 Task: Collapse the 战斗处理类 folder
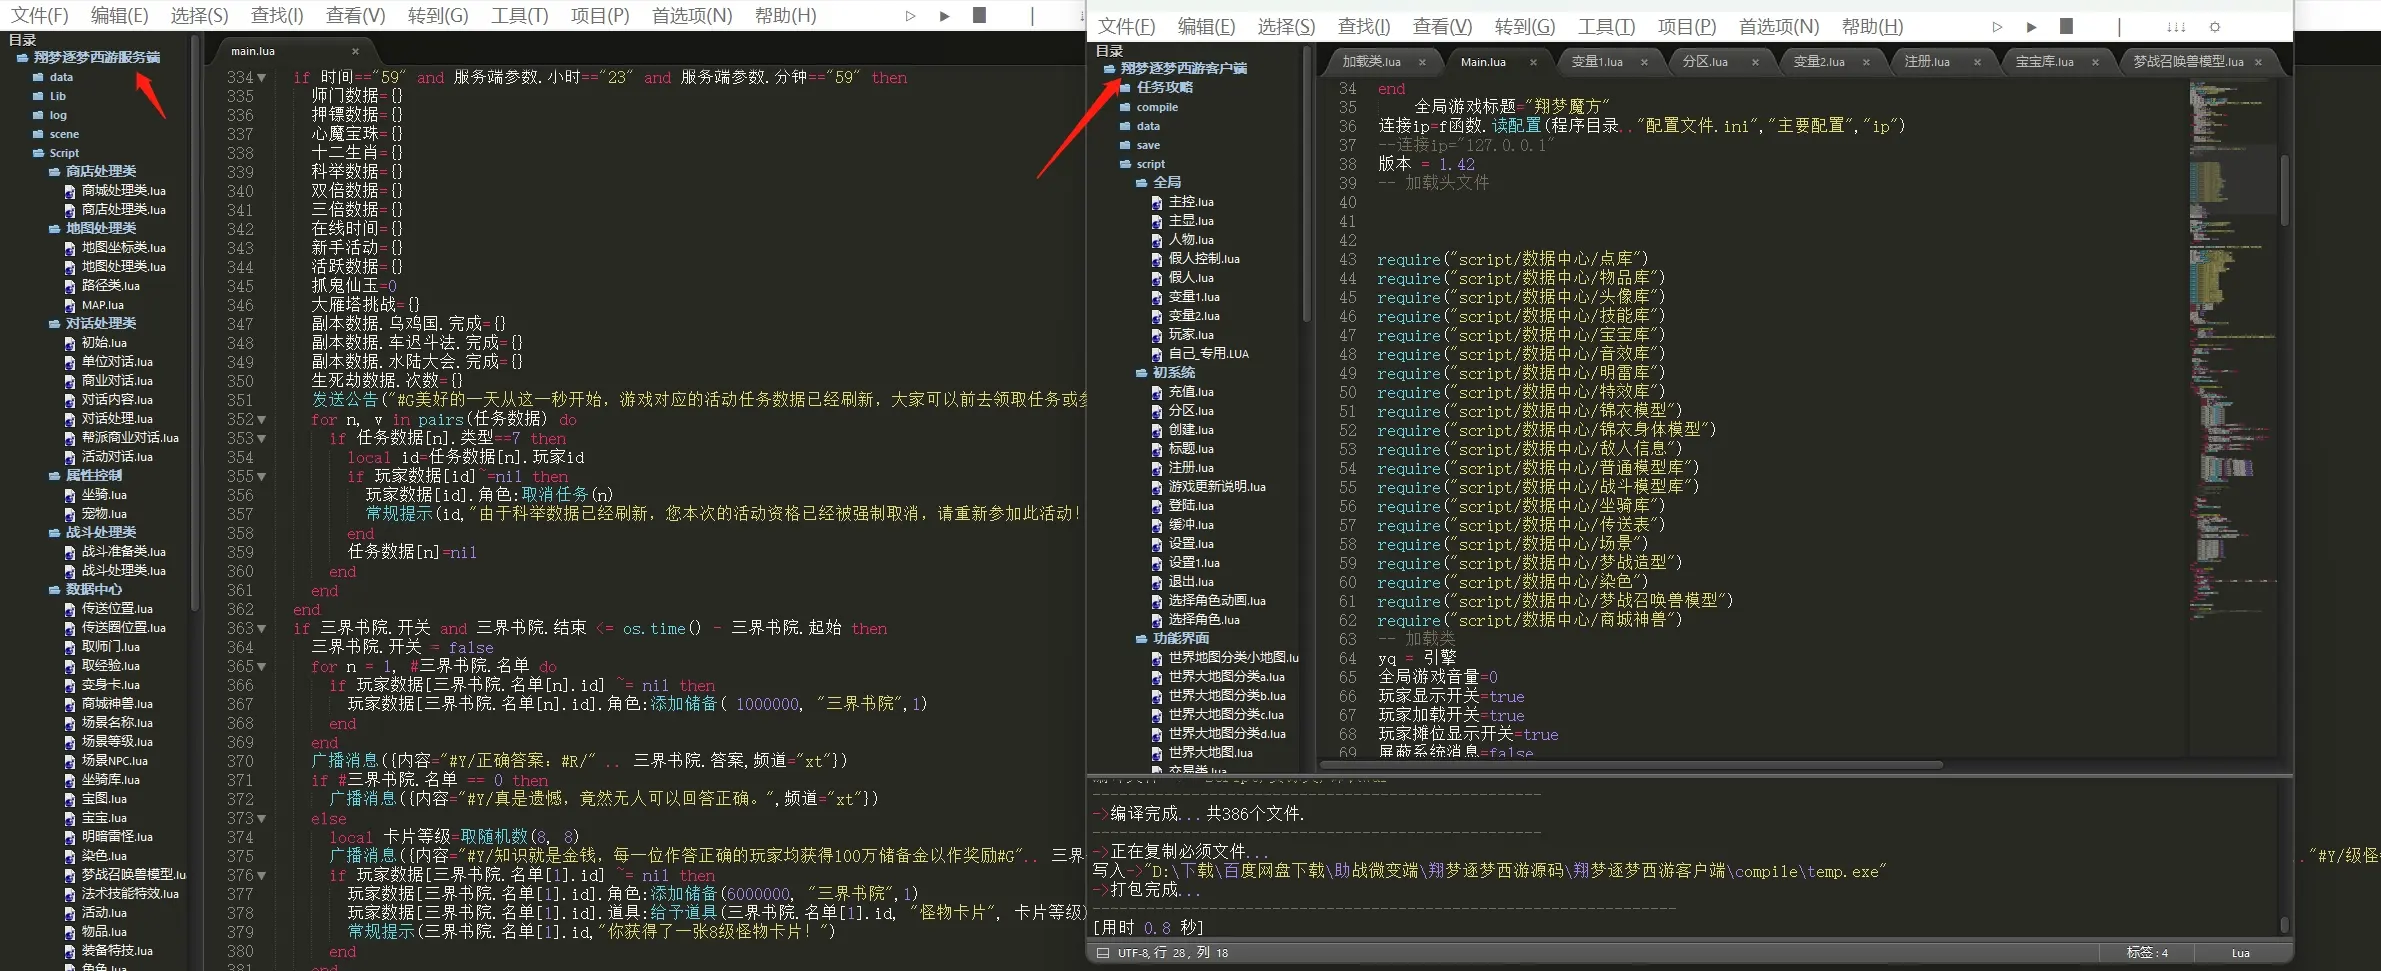pyautogui.click(x=54, y=533)
